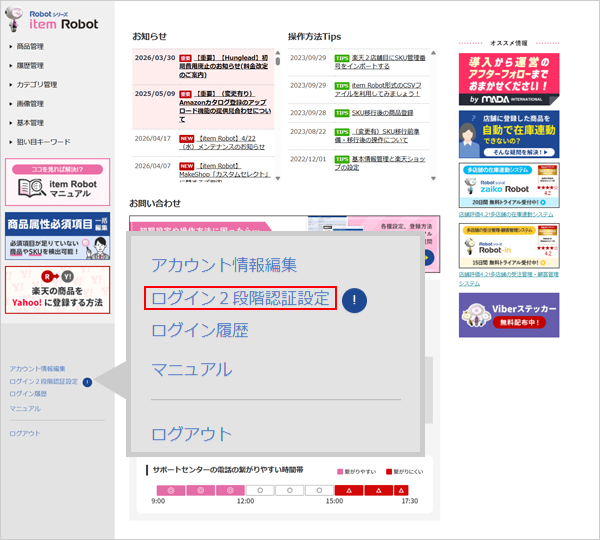
Task: Open tip SKU移行前準備・移行後の操作について
Action: click(377, 136)
